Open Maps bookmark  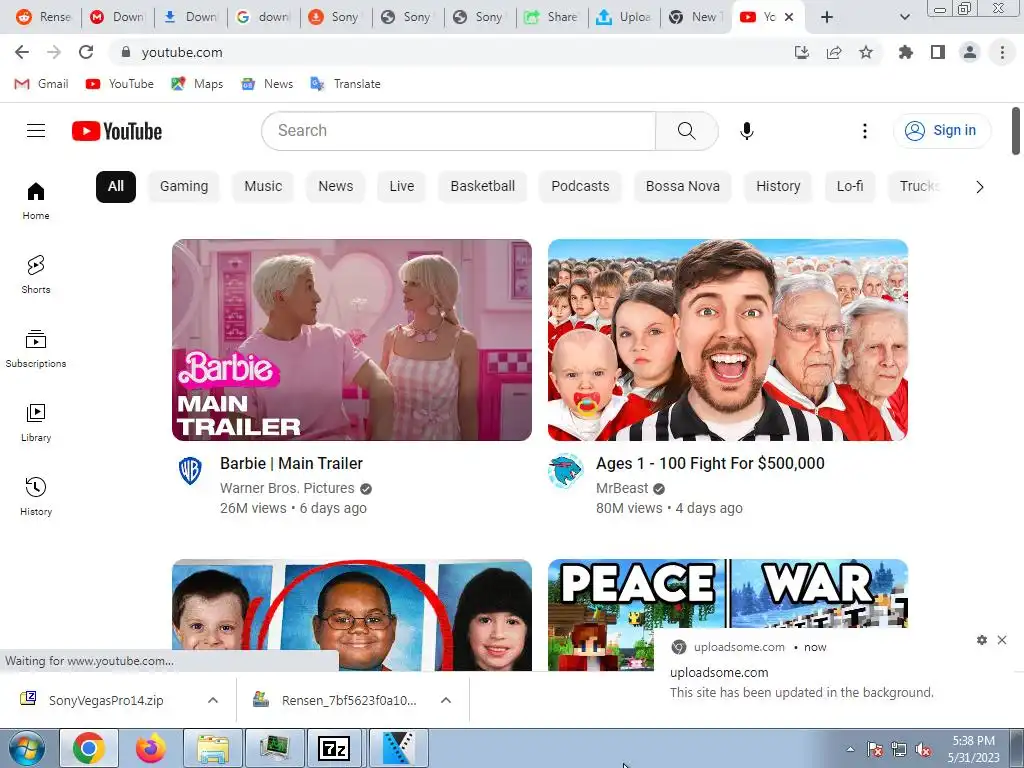tap(197, 84)
